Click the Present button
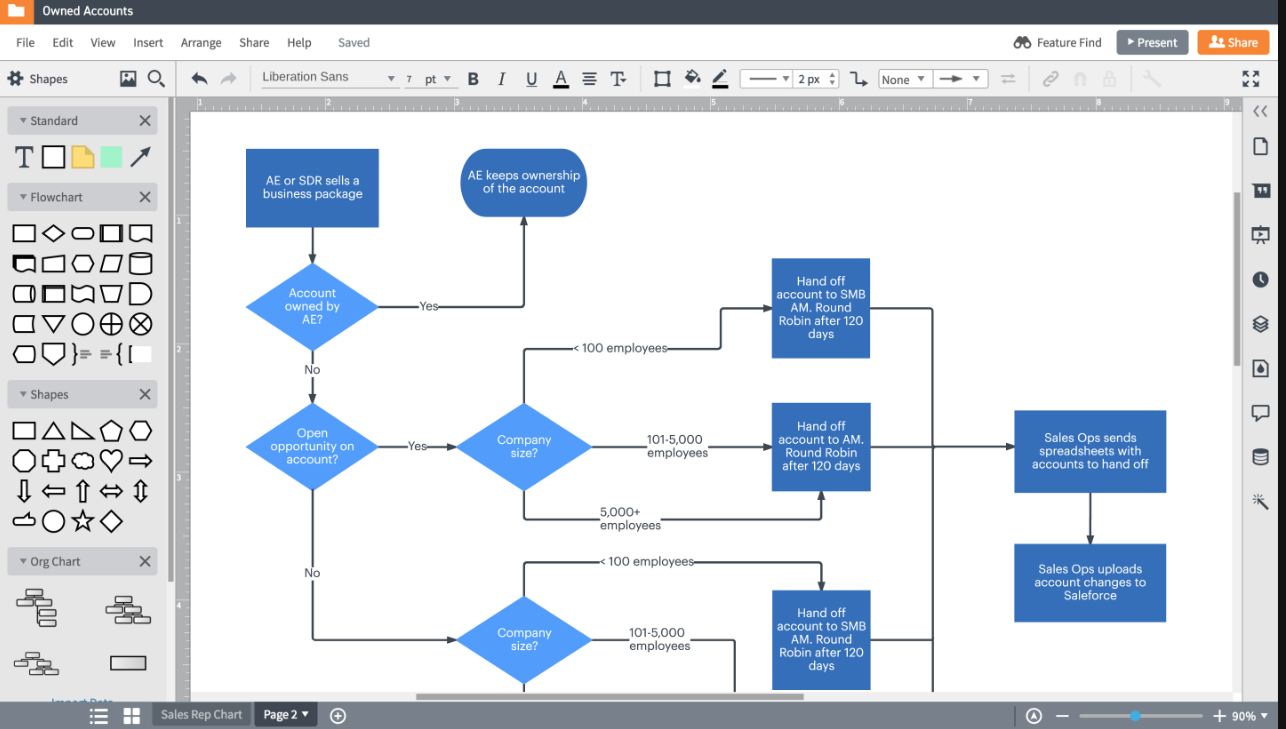 (1152, 42)
